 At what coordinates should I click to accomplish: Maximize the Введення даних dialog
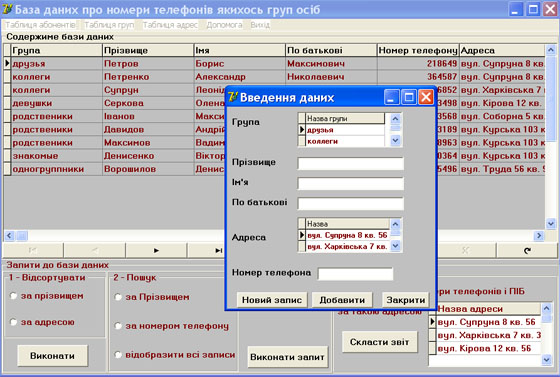pos(409,97)
